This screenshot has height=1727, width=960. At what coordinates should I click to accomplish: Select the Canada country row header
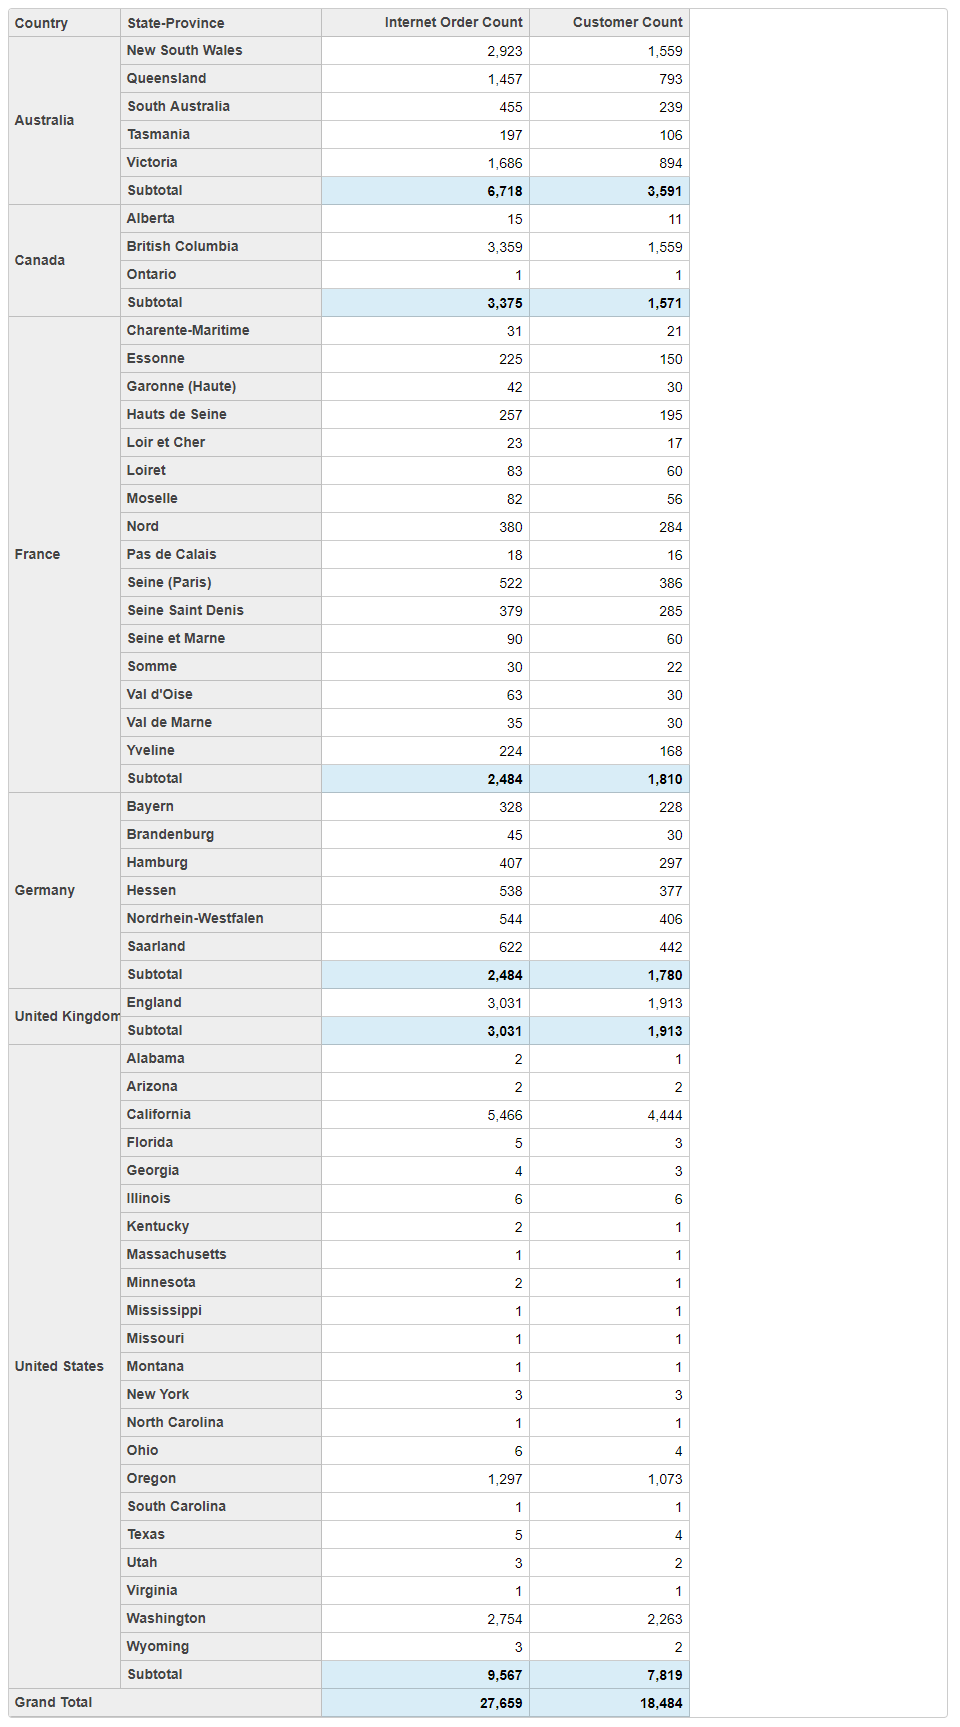tap(40, 260)
